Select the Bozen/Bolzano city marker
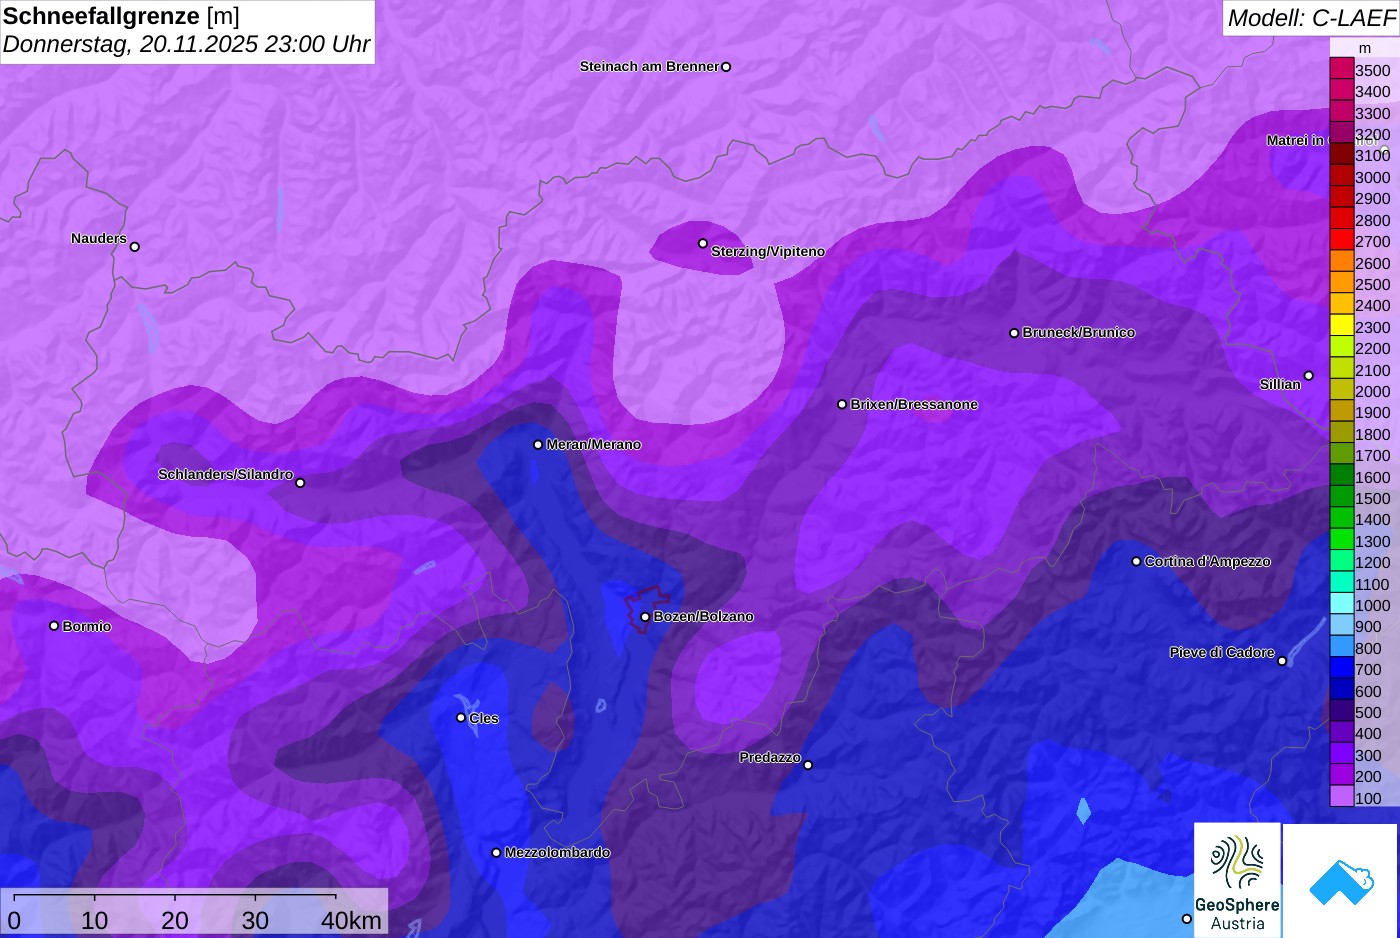The height and width of the screenshot is (938, 1400). (645, 617)
